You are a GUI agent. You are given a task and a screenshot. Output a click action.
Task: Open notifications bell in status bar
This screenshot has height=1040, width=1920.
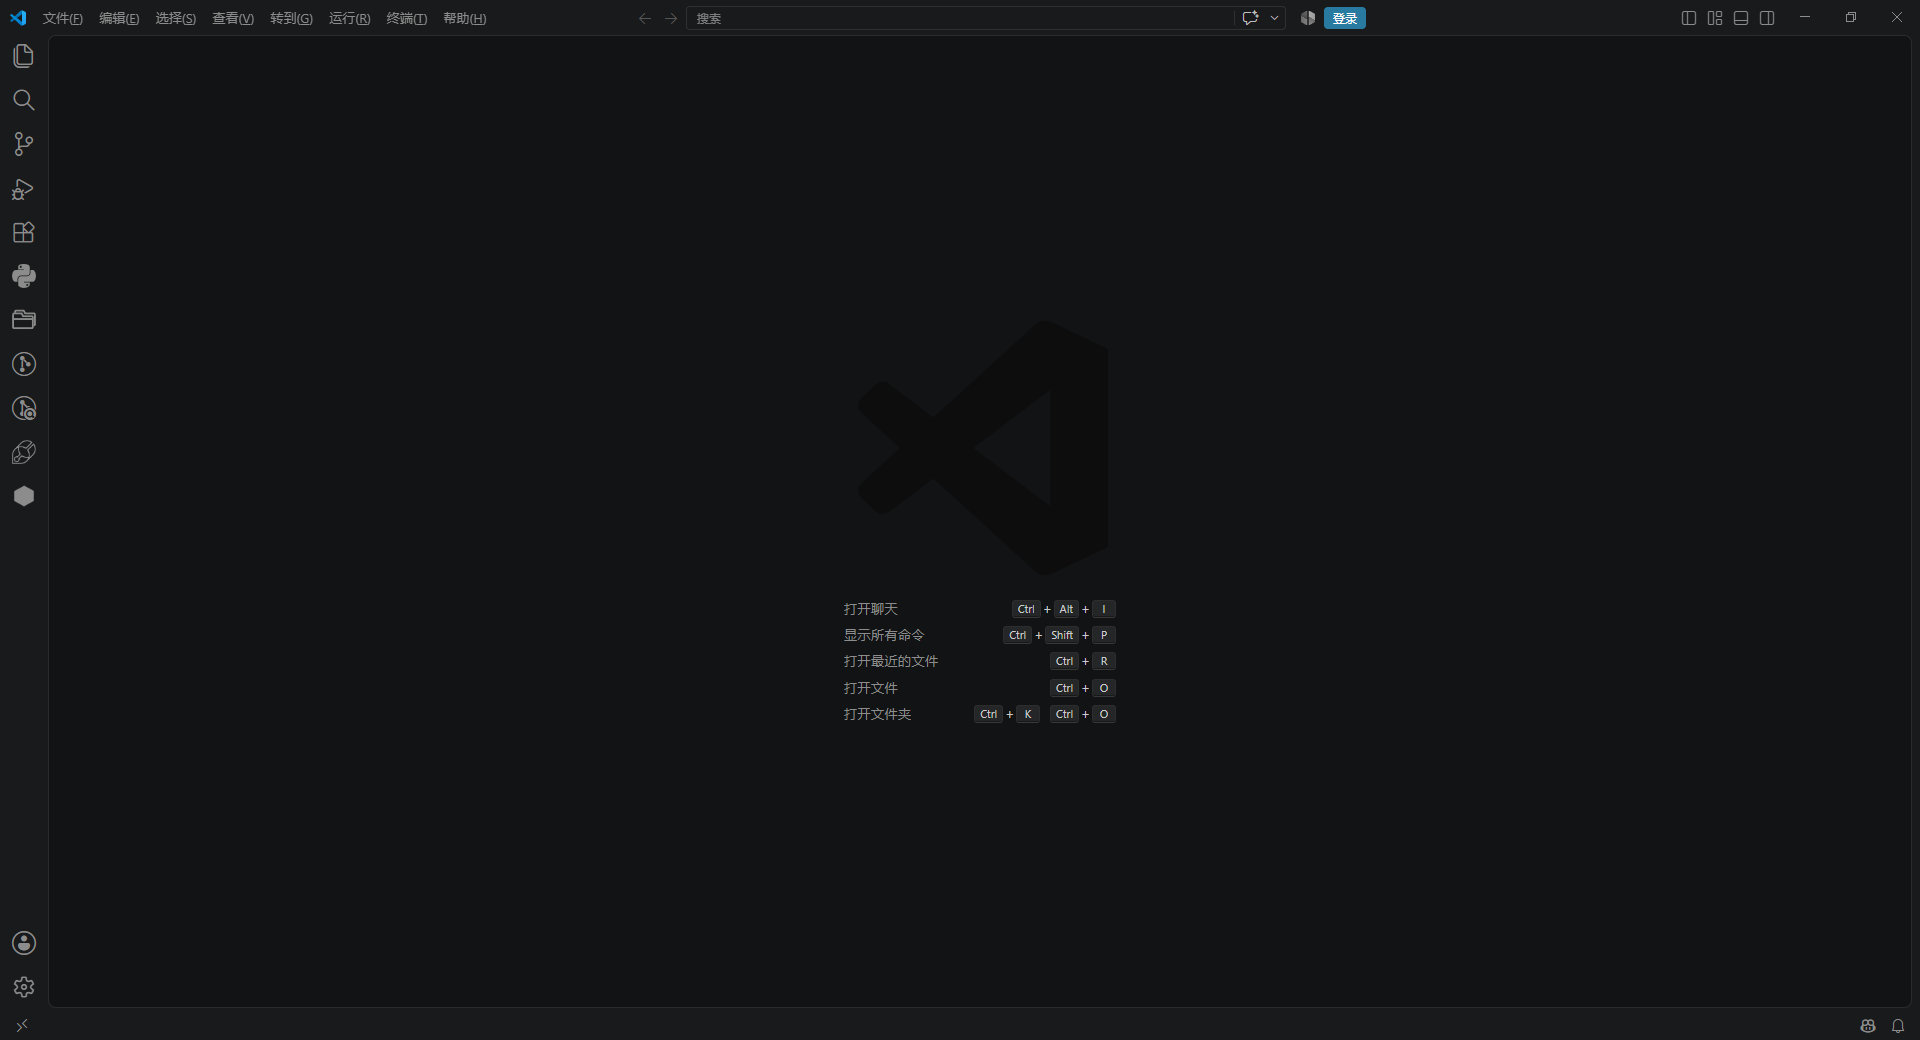point(1898,1026)
